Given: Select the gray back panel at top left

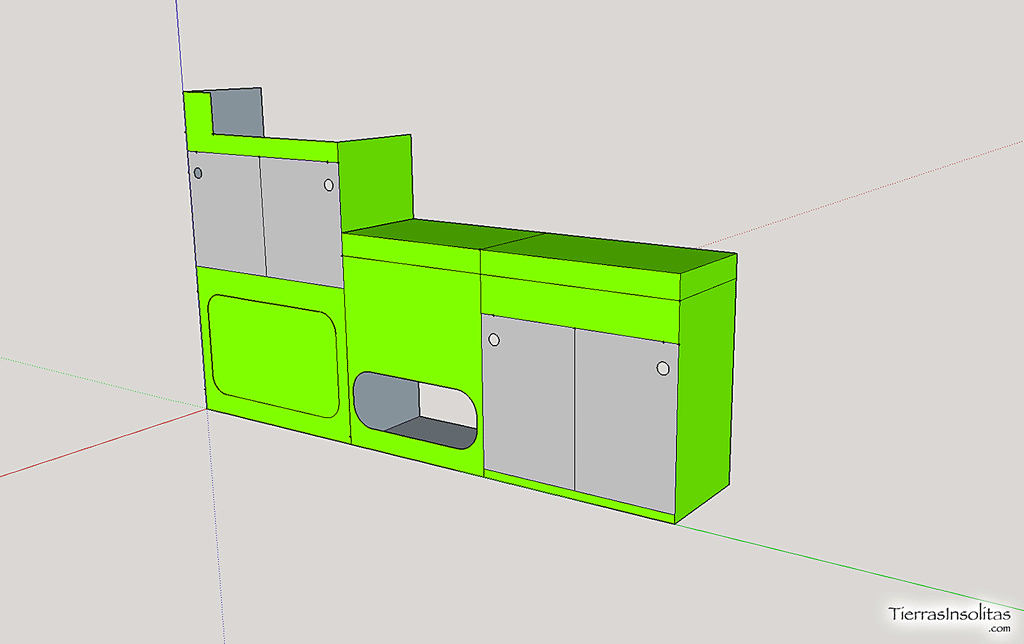Looking at the screenshot, I should (238, 112).
